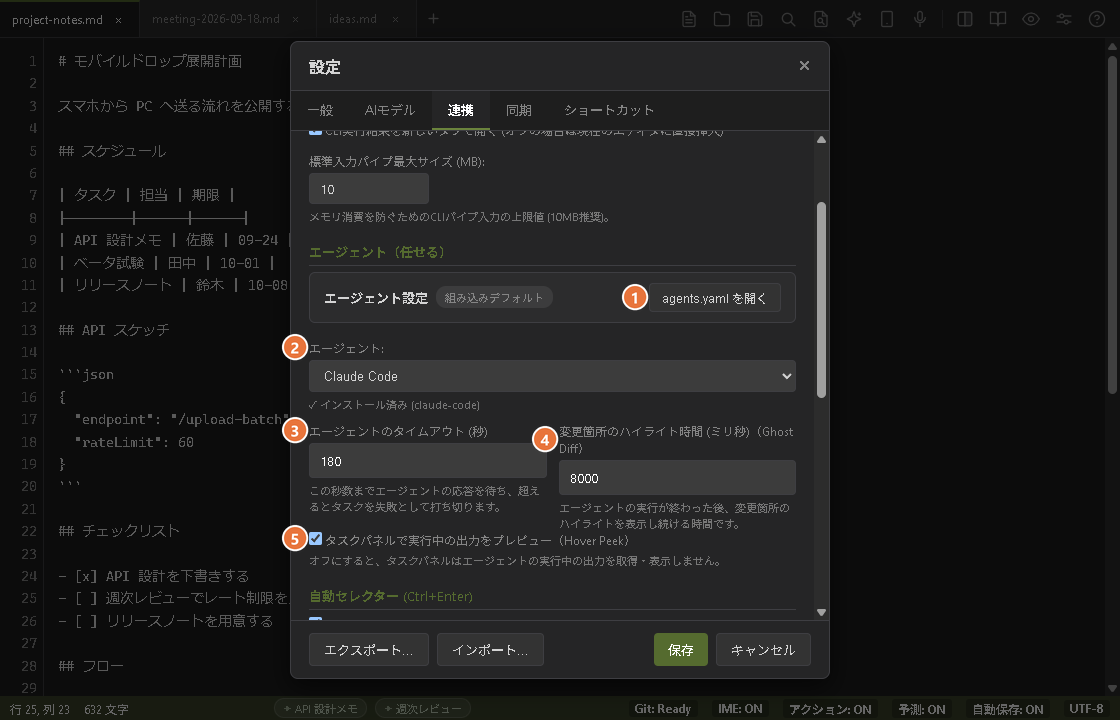The height and width of the screenshot is (720, 1120).
Task: Click the AI sparkle icon
Action: point(854,19)
